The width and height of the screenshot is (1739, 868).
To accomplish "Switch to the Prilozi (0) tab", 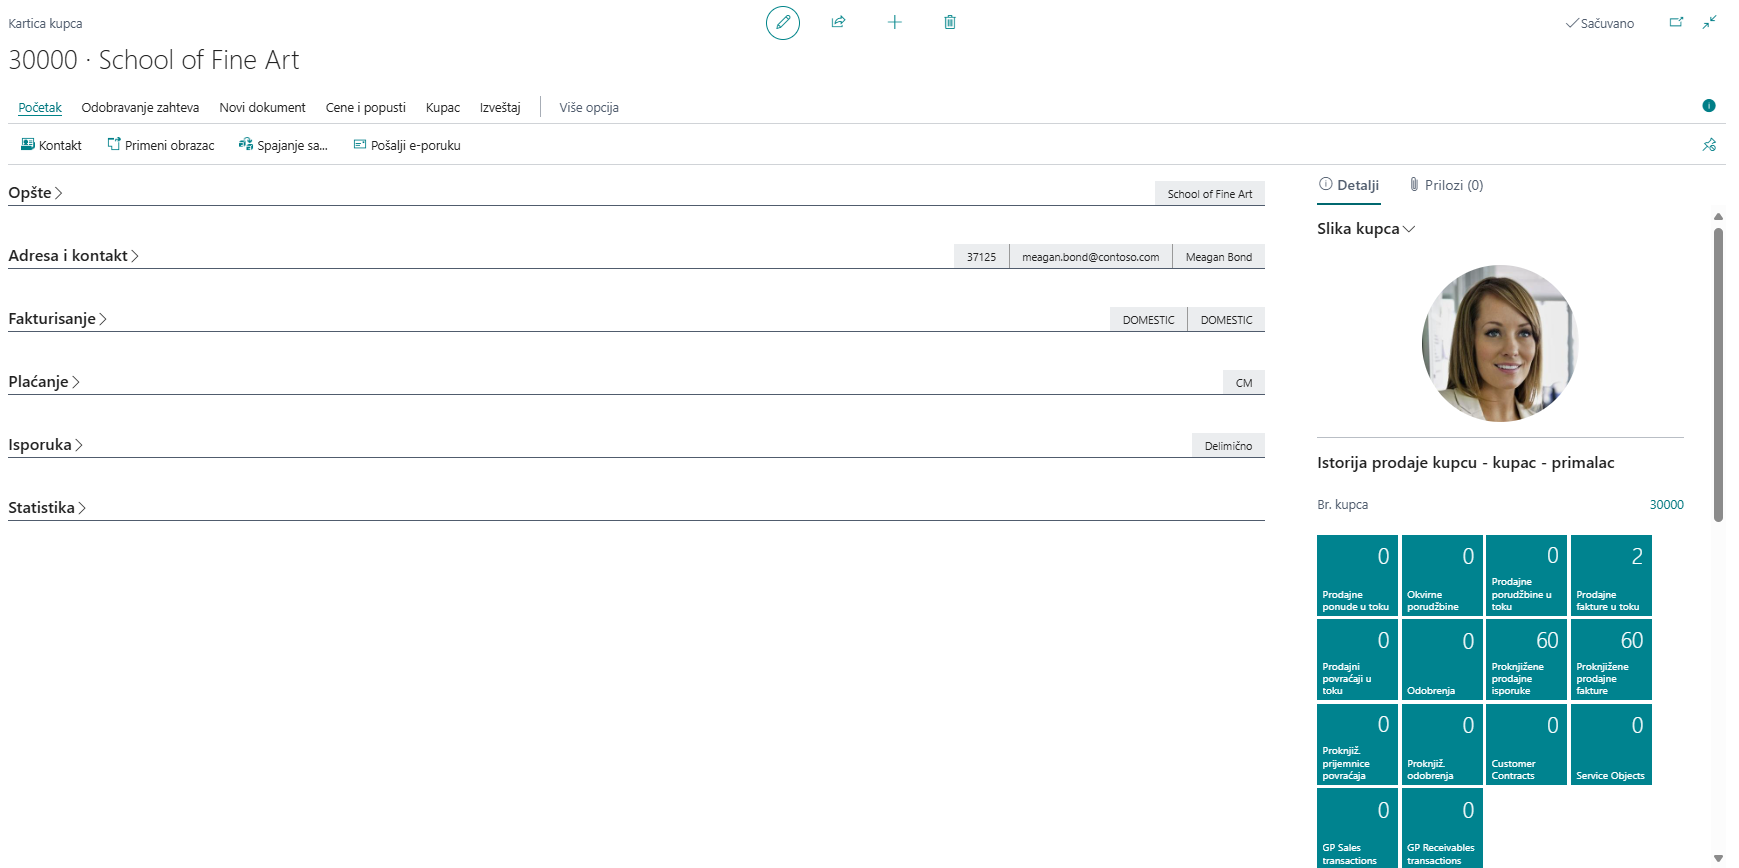I will coord(1446,185).
